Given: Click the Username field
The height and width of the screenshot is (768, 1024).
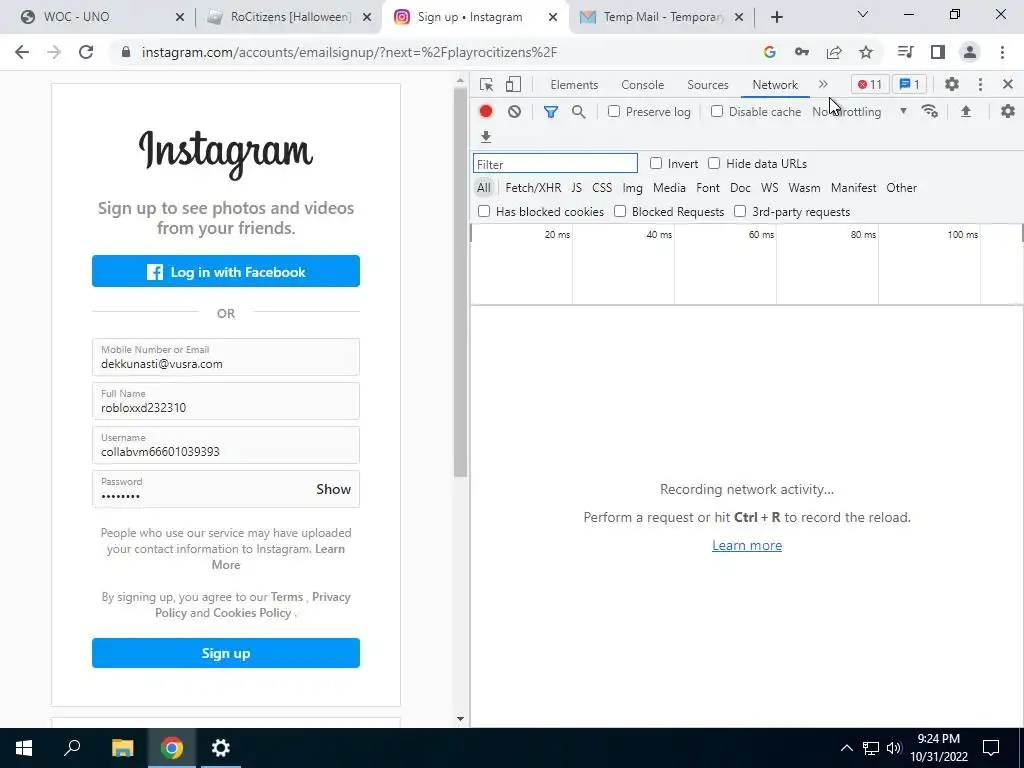Looking at the screenshot, I should 226,445.
